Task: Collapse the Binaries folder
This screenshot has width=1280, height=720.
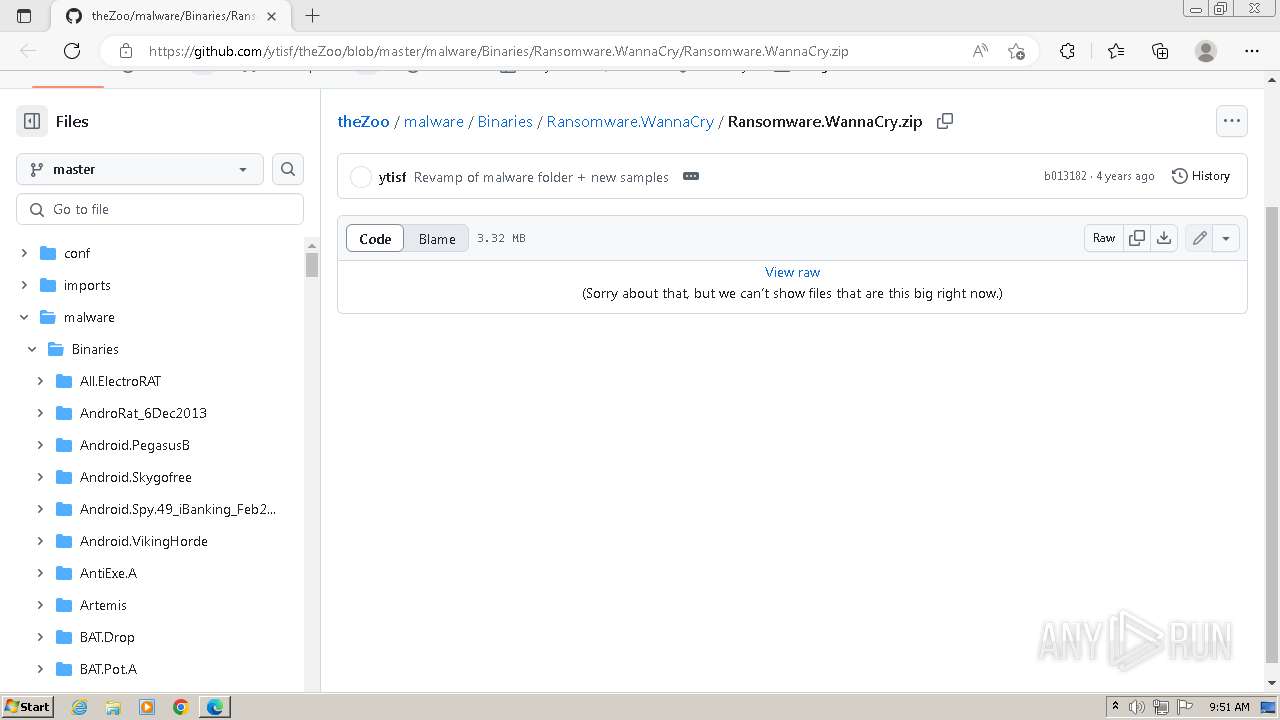Action: [x=32, y=349]
